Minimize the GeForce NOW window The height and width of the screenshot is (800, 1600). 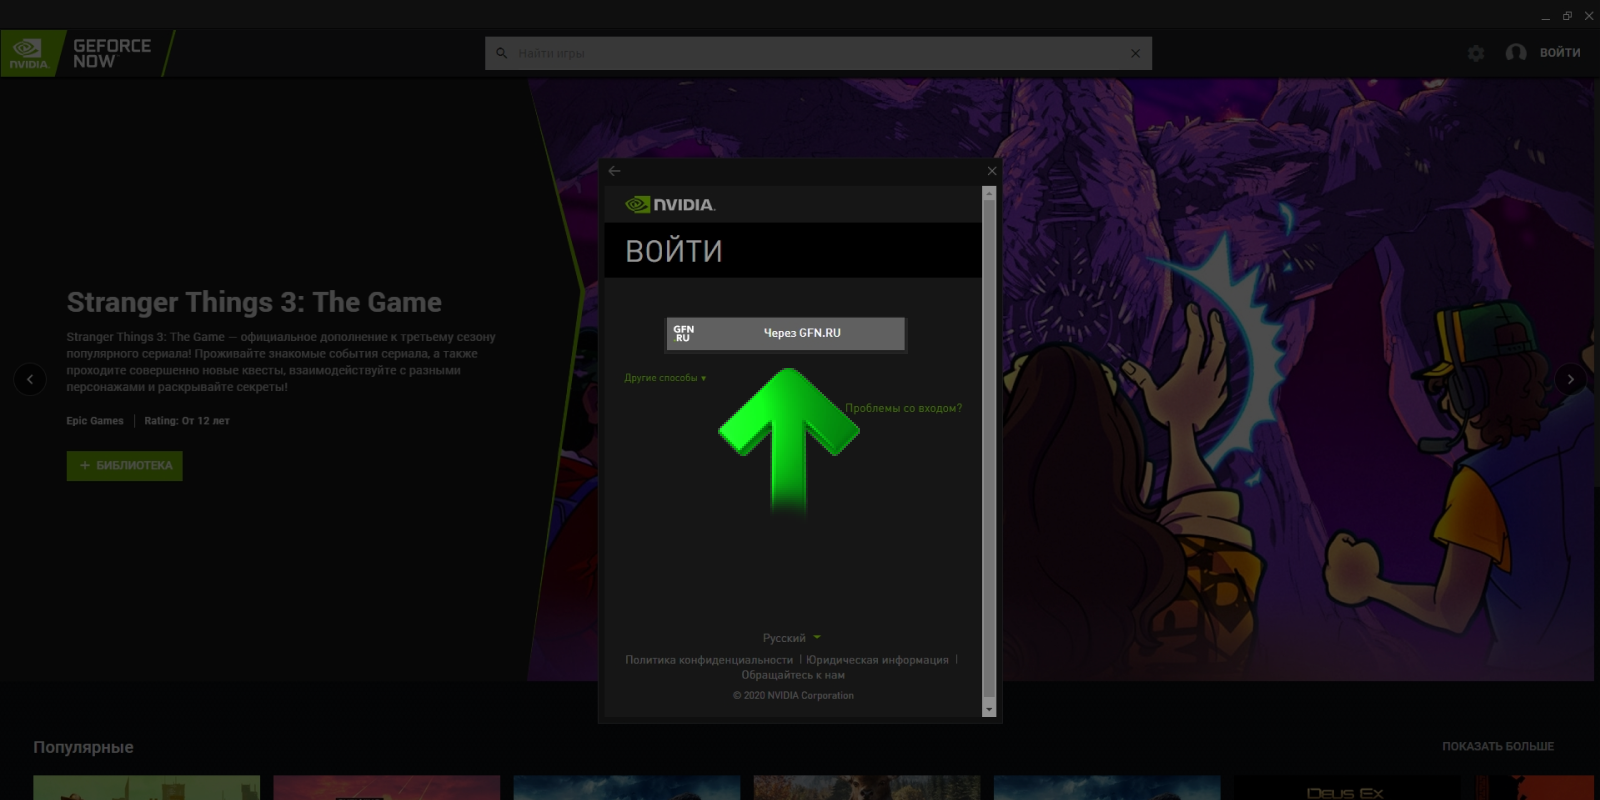pos(1545,16)
